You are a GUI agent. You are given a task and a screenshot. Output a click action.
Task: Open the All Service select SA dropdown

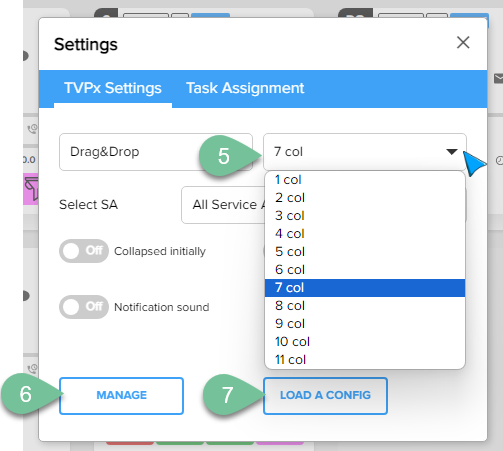click(223, 205)
